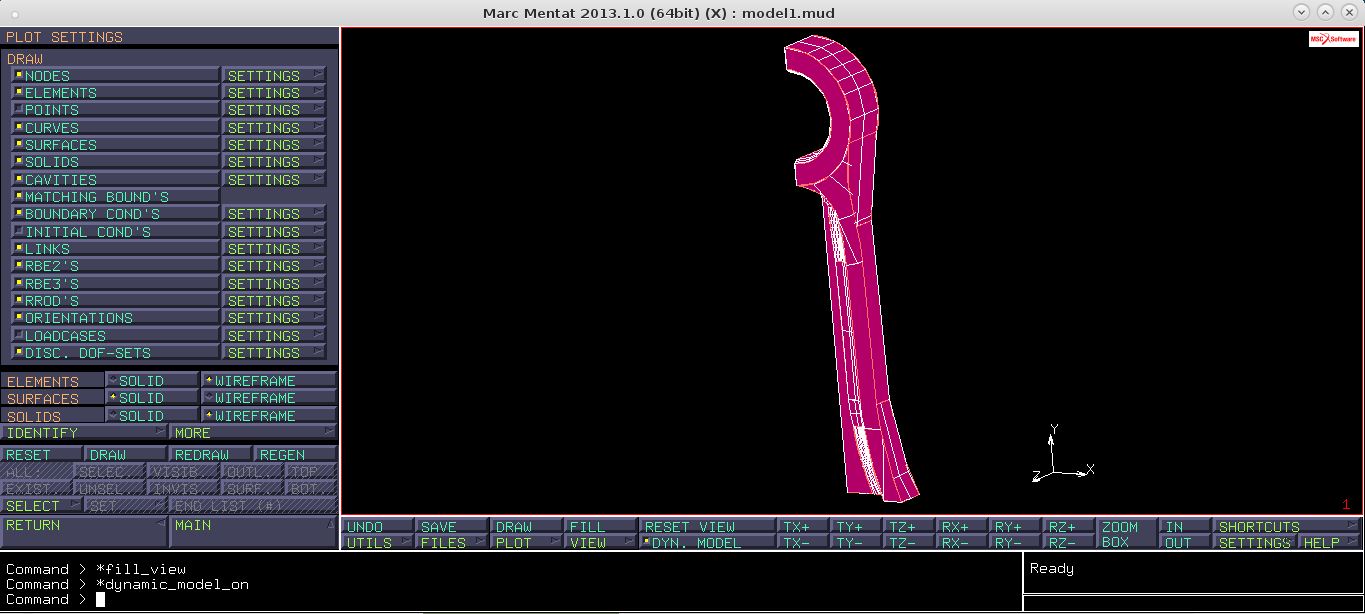The height and width of the screenshot is (614, 1365).
Task: Set SURFACES to WIREFRAME rendering
Action: tap(269, 398)
